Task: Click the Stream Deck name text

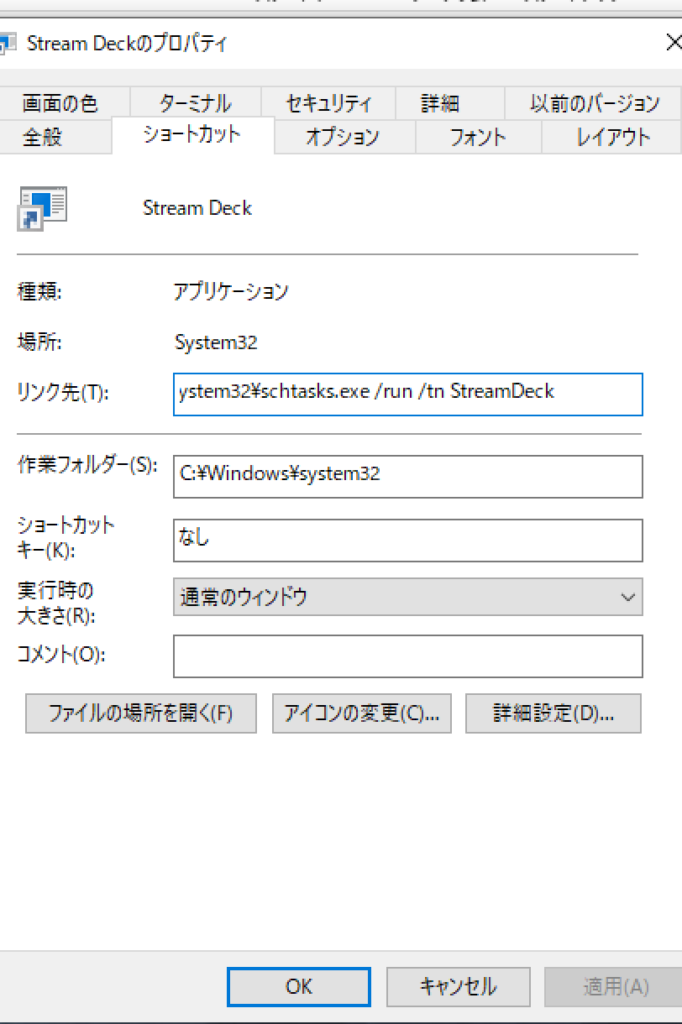Action: tap(197, 208)
